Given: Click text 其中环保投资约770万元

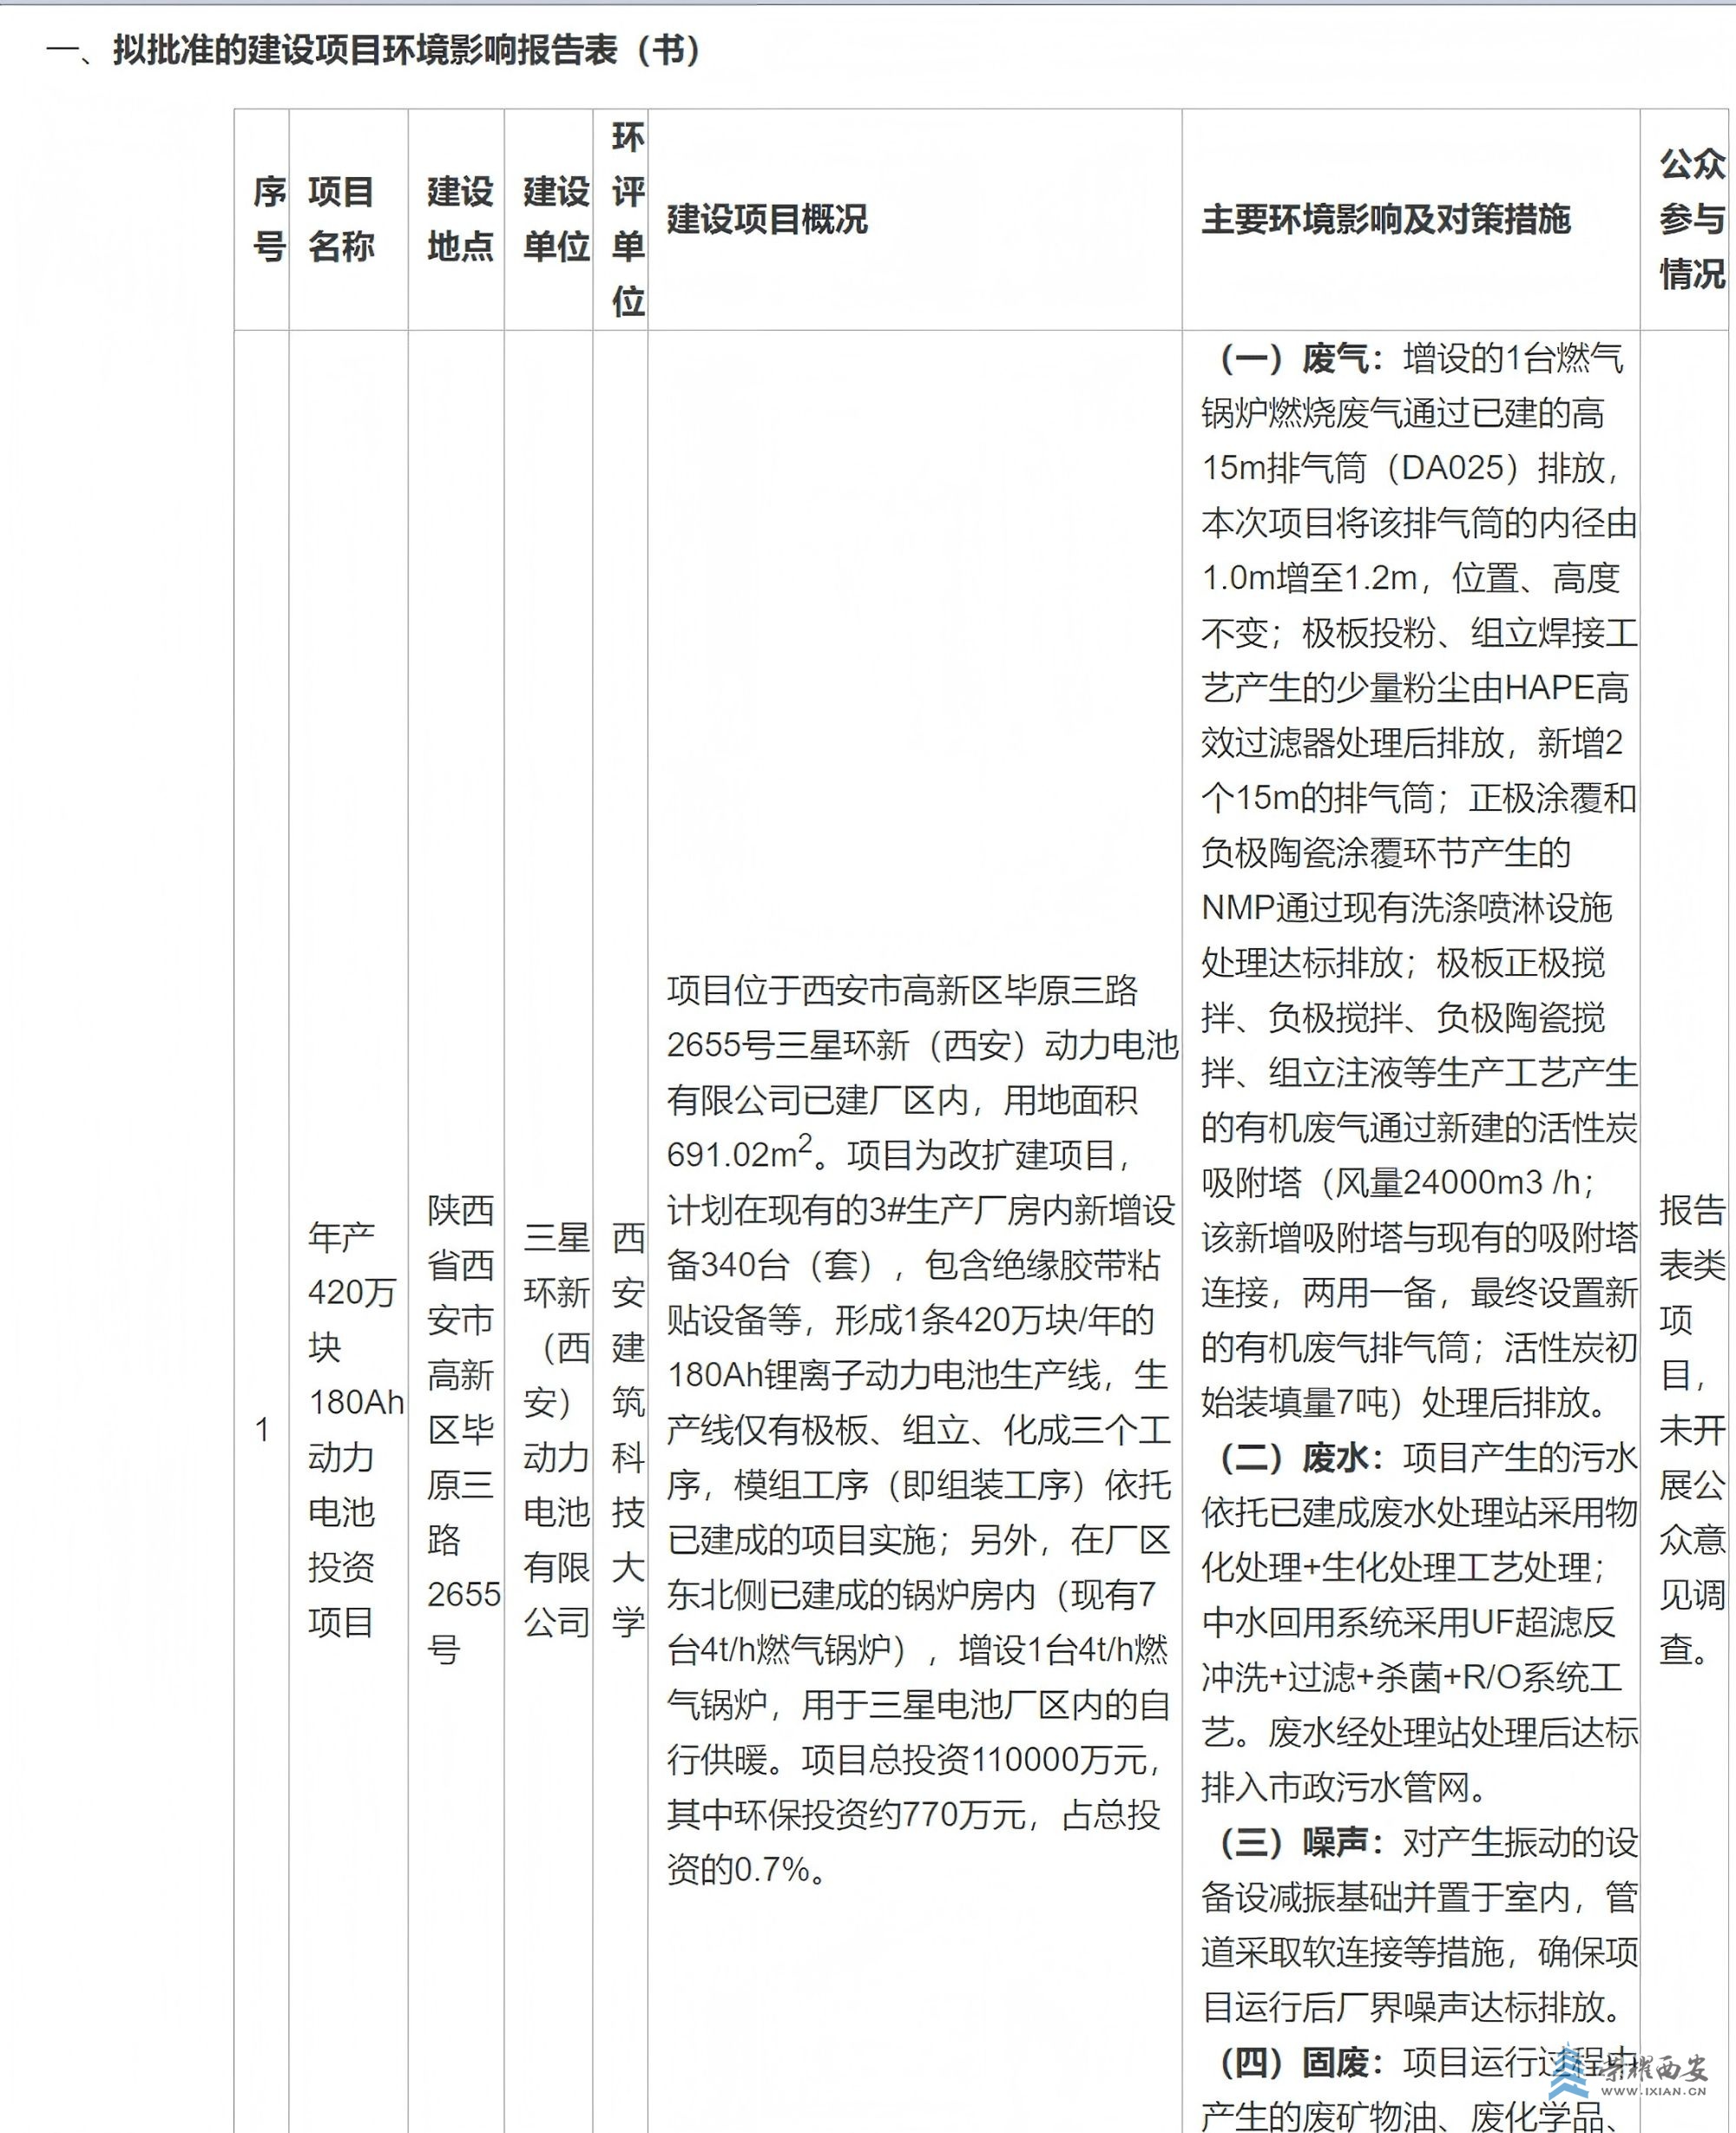Looking at the screenshot, I should pyautogui.click(x=846, y=1814).
